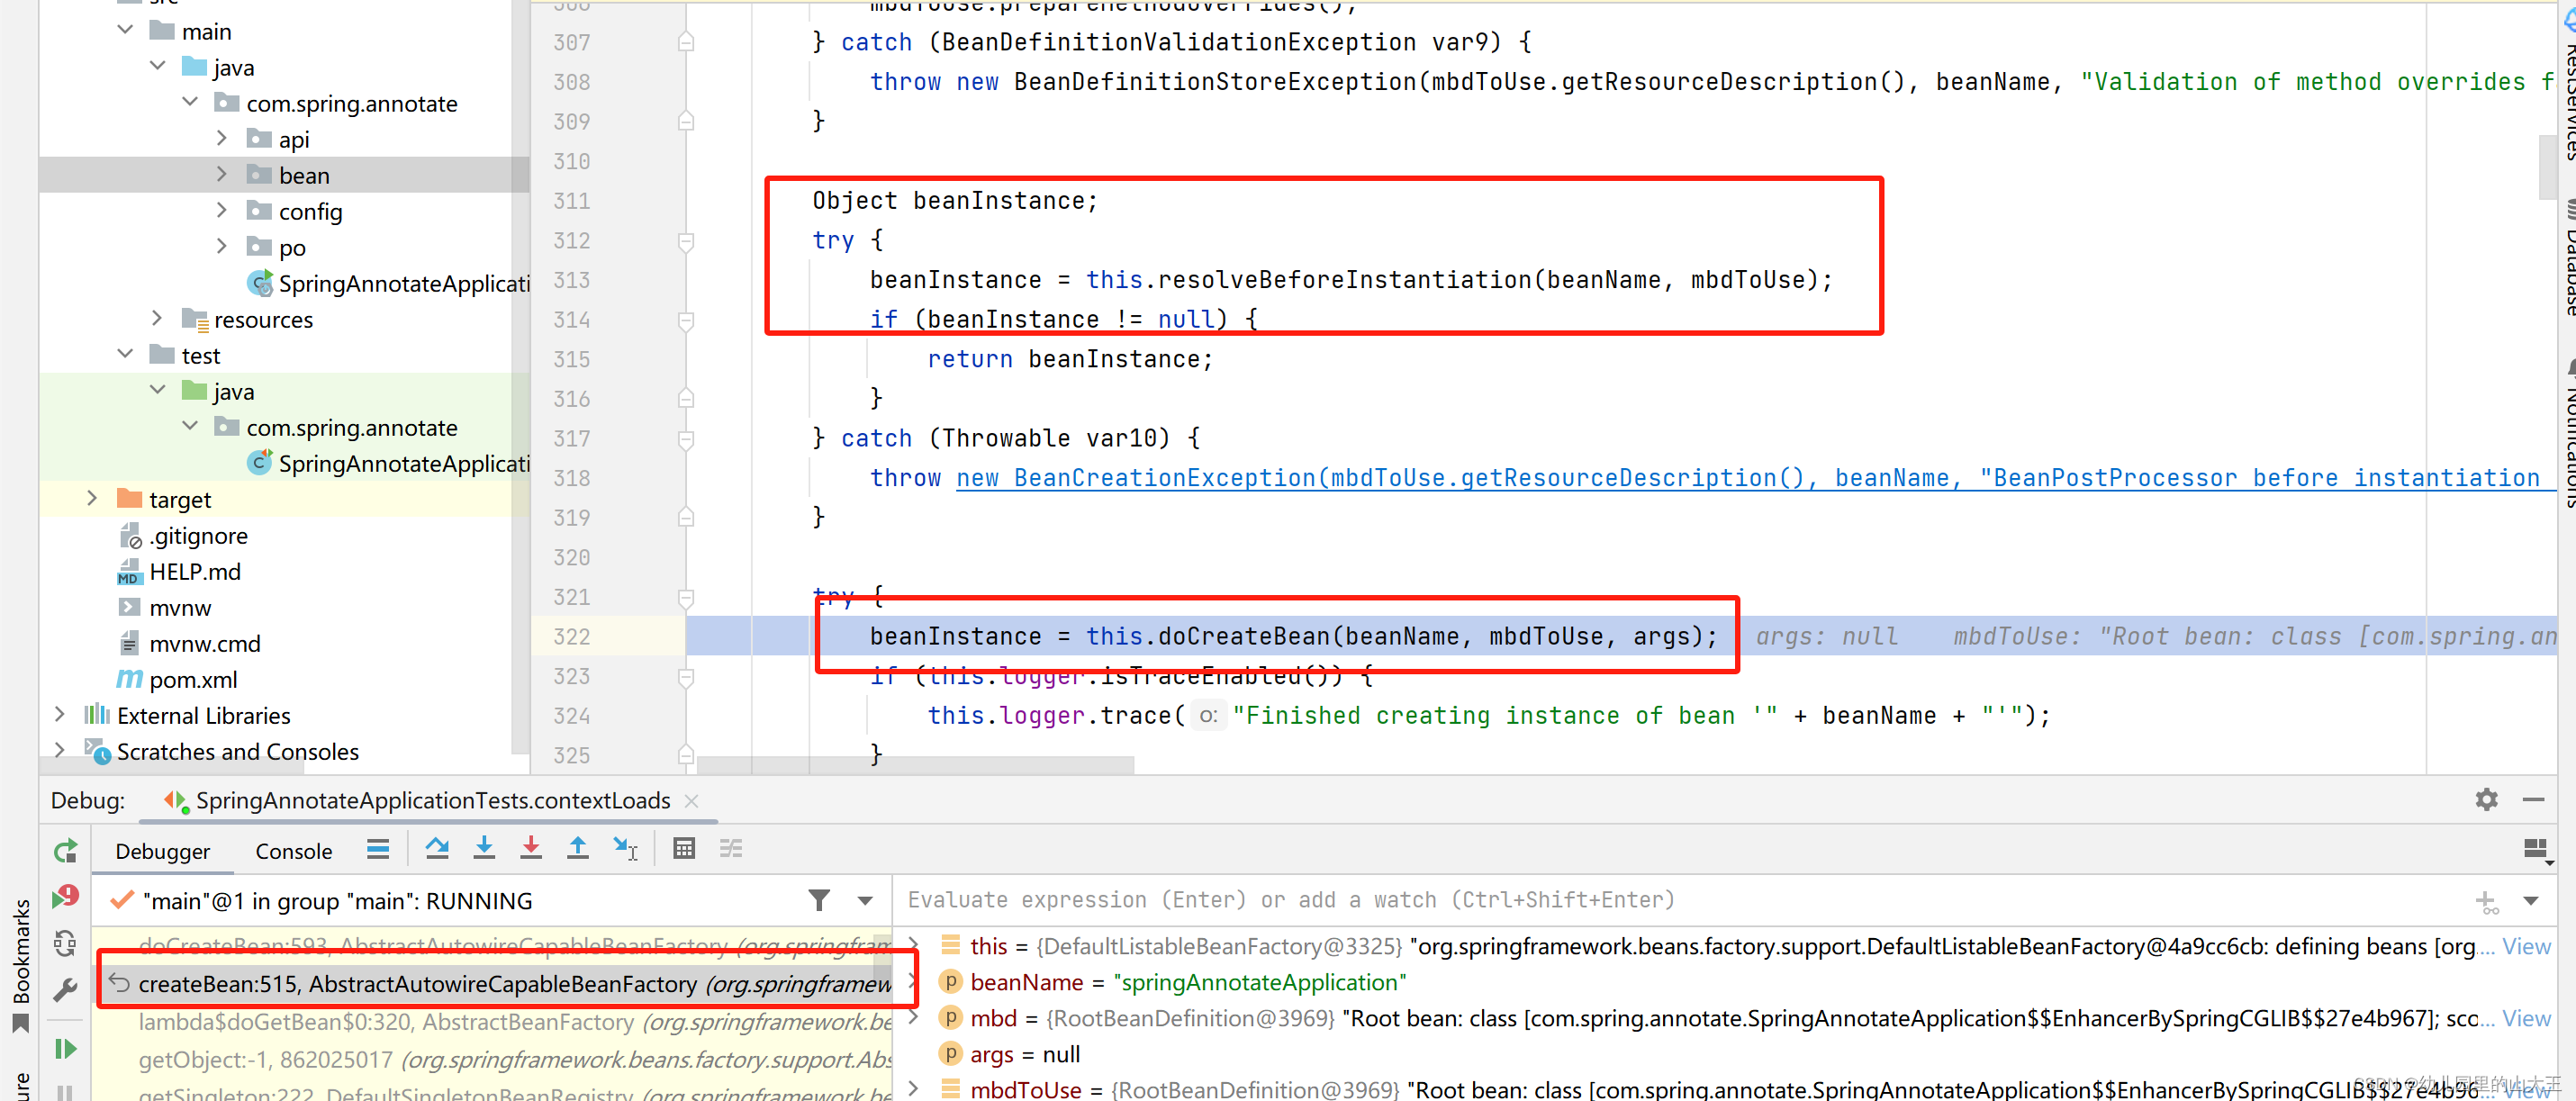This screenshot has height=1101, width=2576.
Task: Click editor horizontal scrollbar
Action: point(915,765)
